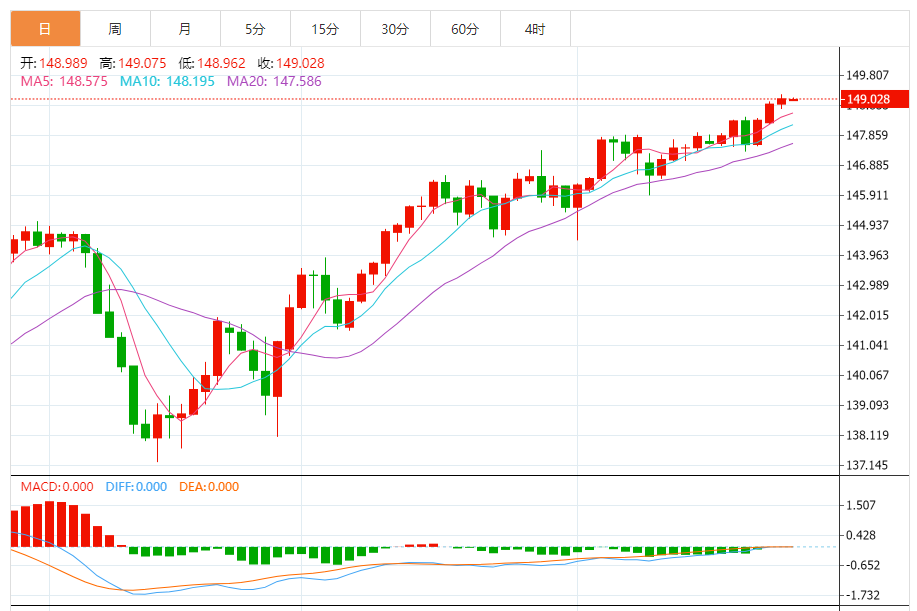Click the 149.807 price axis label
This screenshot has width=917, height=611.
click(867, 75)
